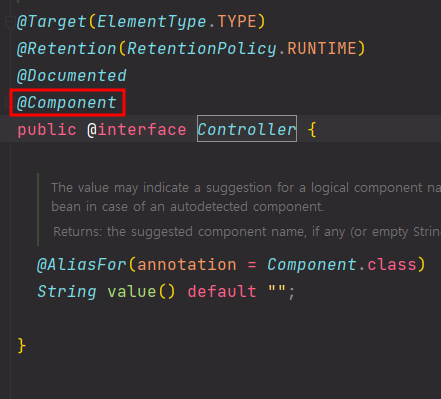Click Component in Component.class
The height and width of the screenshot is (399, 441).
312,265
